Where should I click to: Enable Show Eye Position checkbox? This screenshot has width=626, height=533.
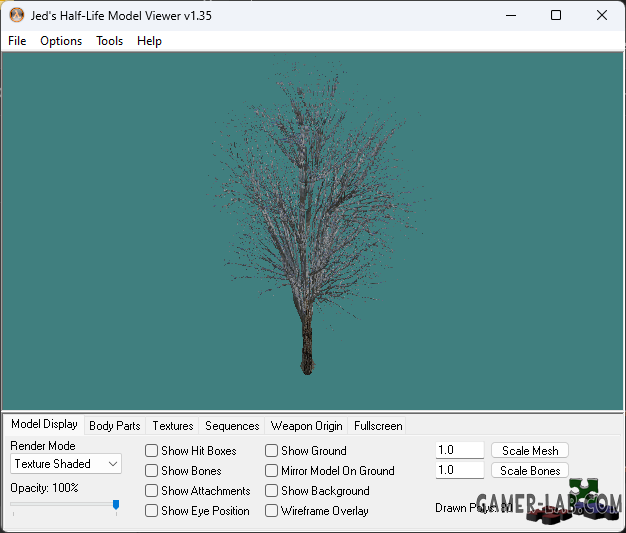pyautogui.click(x=151, y=511)
